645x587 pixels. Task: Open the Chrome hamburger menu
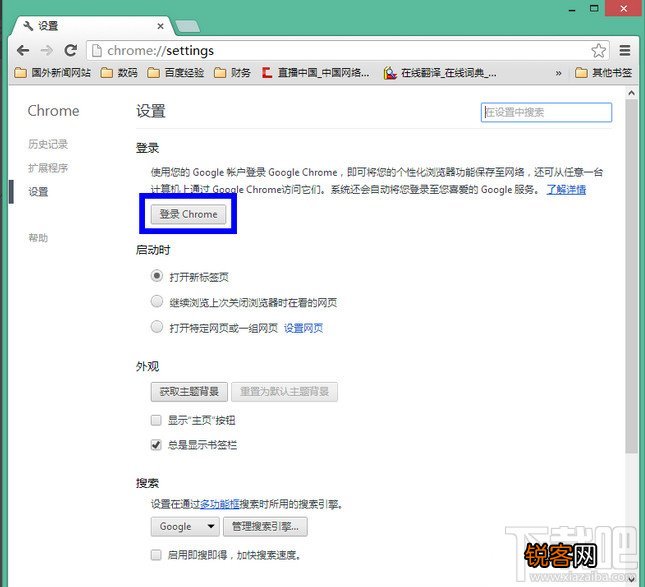[625, 51]
